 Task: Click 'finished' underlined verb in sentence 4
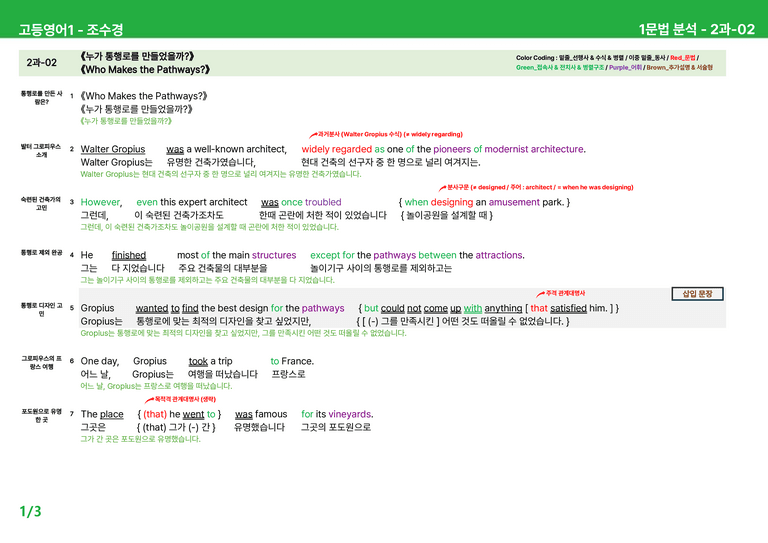pos(129,255)
